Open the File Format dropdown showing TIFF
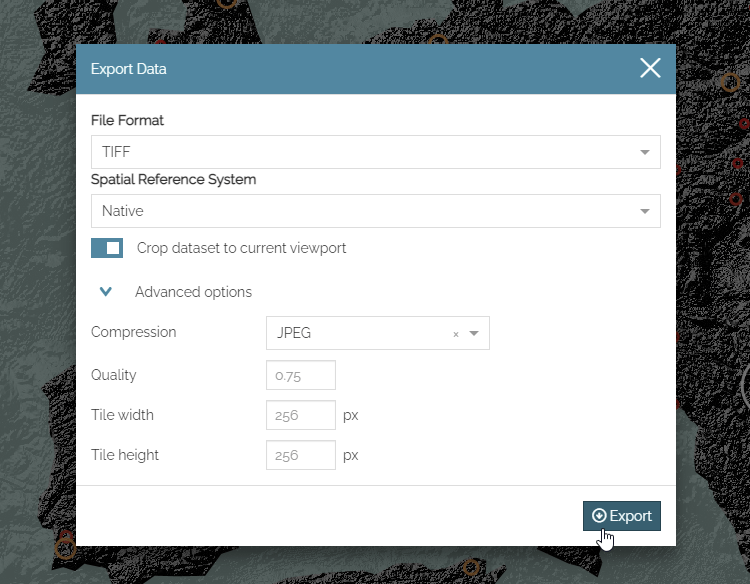This screenshot has height=584, width=750. coord(375,152)
